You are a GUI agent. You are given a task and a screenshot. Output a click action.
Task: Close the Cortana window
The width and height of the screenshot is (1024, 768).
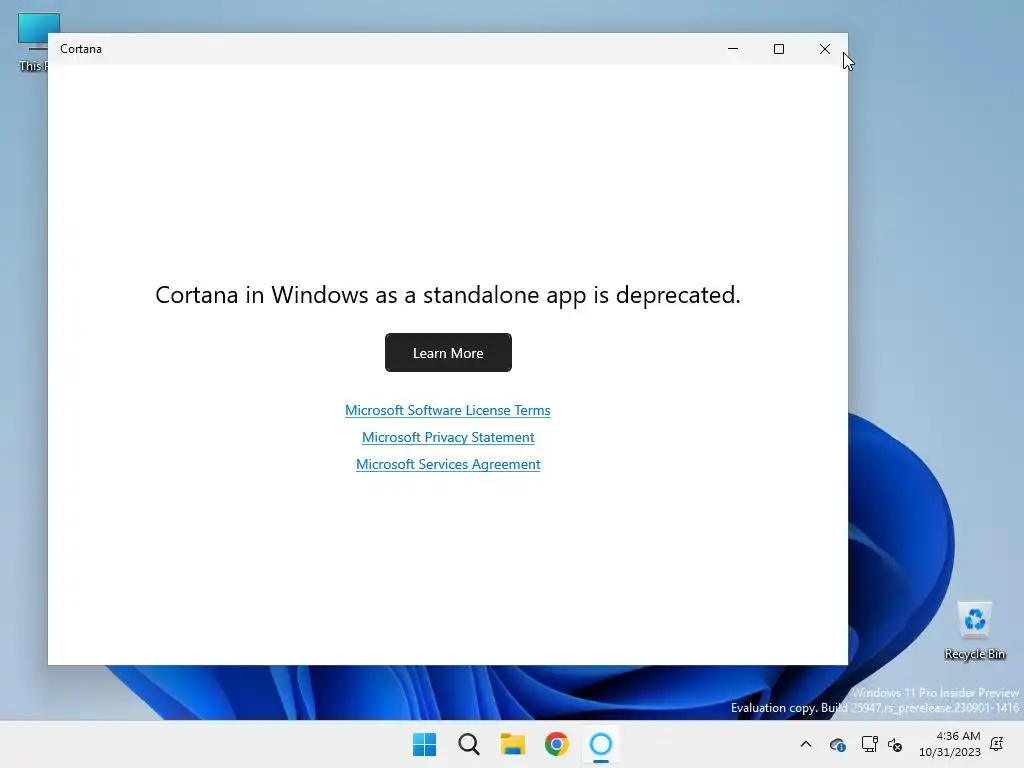tap(825, 49)
